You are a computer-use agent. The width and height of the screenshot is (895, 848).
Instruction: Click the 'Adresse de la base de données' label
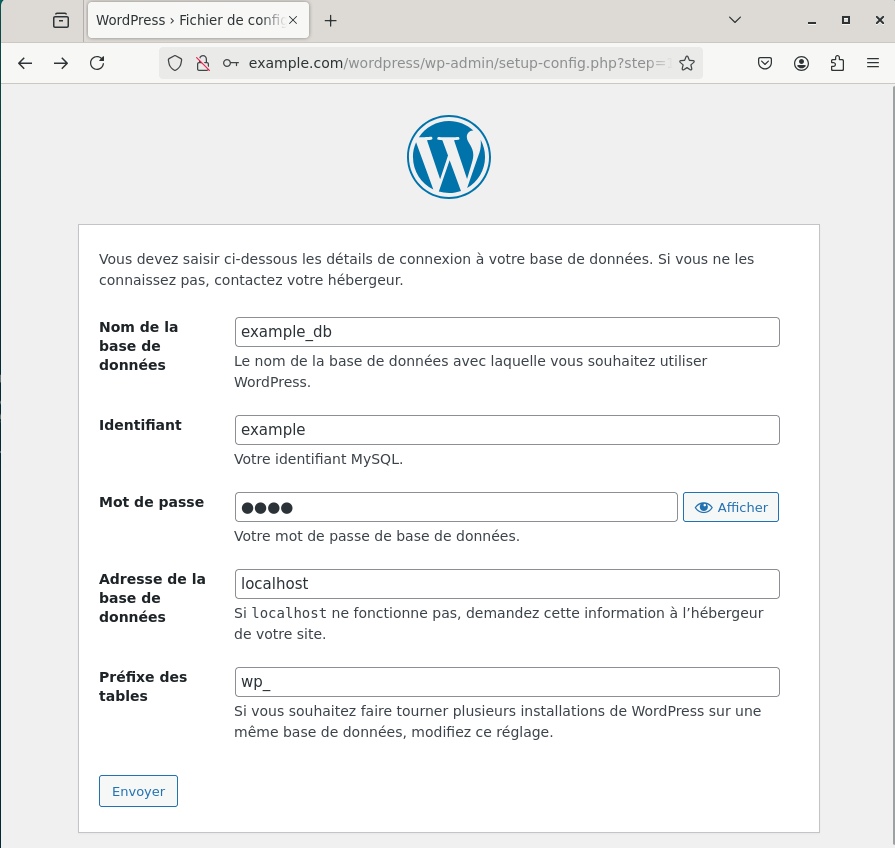pyautogui.click(x=152, y=597)
